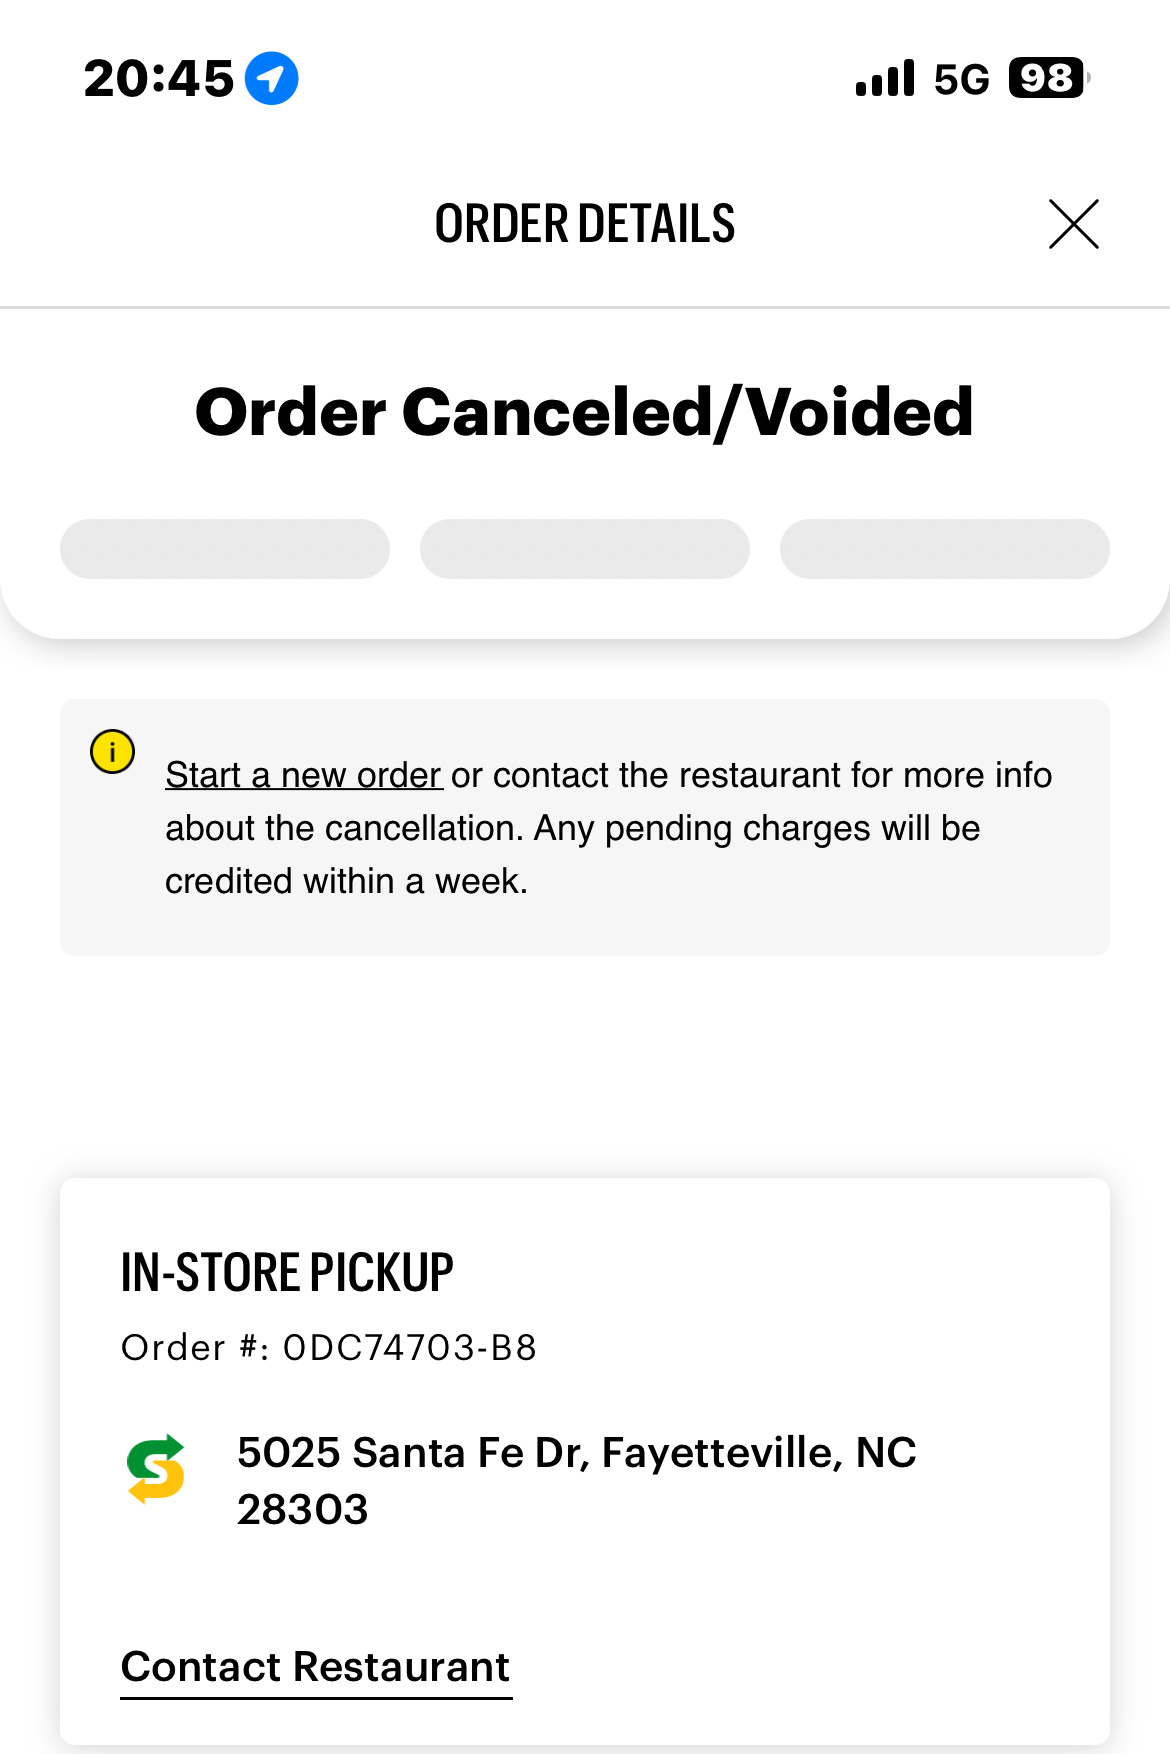Tap the cellular signal strength bars
The height and width of the screenshot is (1754, 1170).
pyautogui.click(x=885, y=78)
